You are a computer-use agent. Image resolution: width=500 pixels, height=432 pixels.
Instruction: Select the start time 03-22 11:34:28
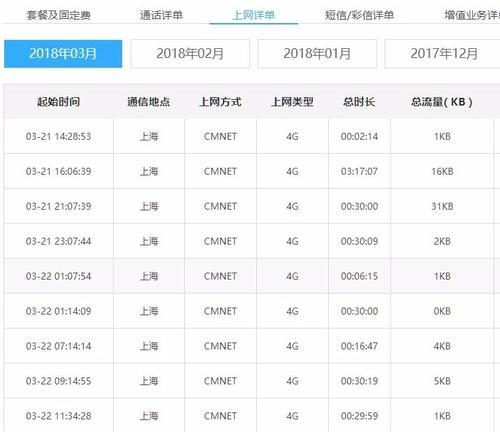(58, 416)
